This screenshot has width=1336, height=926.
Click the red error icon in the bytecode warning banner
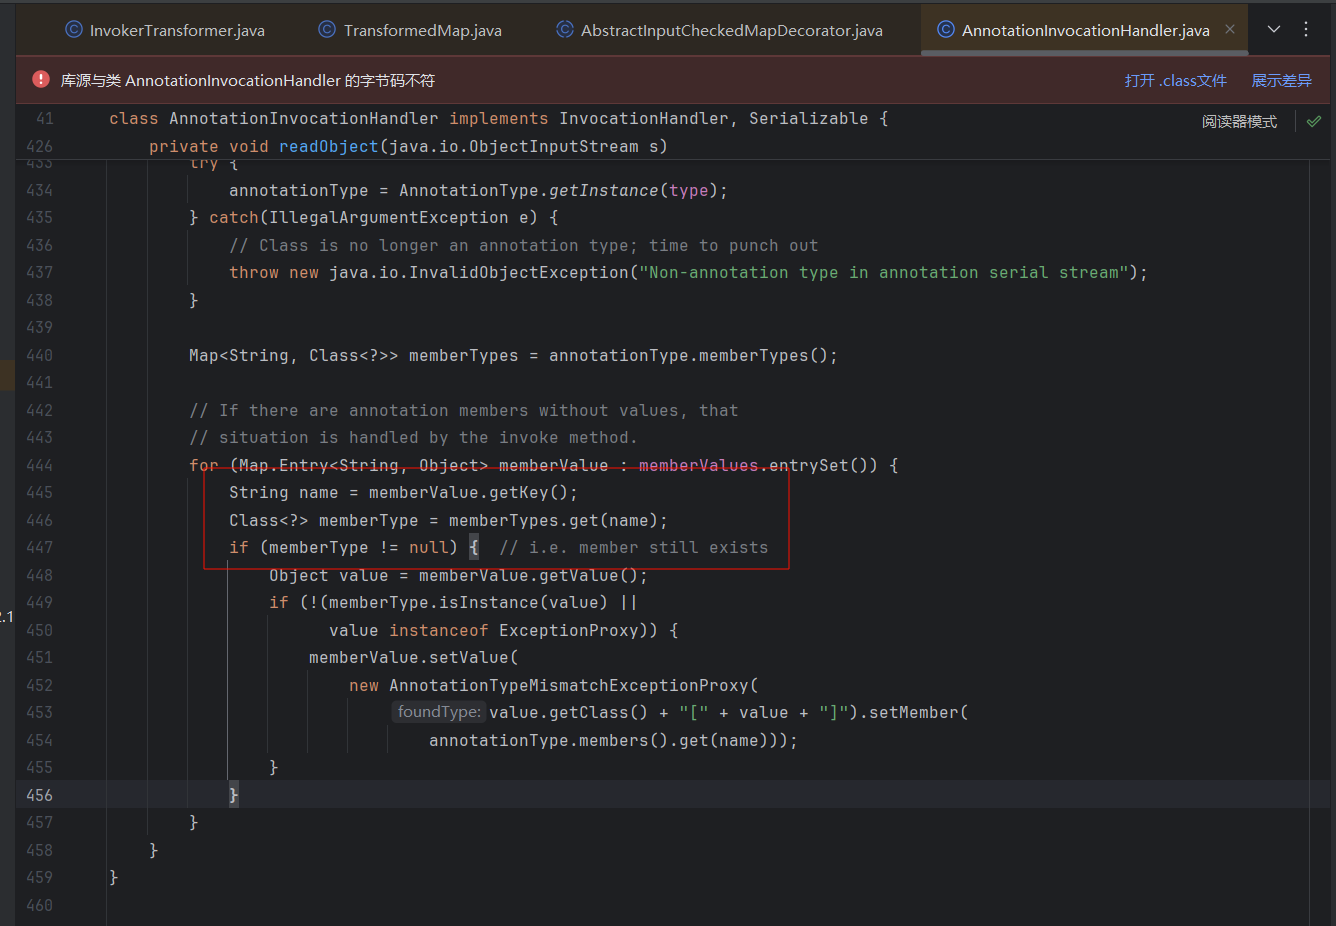pyautogui.click(x=41, y=80)
